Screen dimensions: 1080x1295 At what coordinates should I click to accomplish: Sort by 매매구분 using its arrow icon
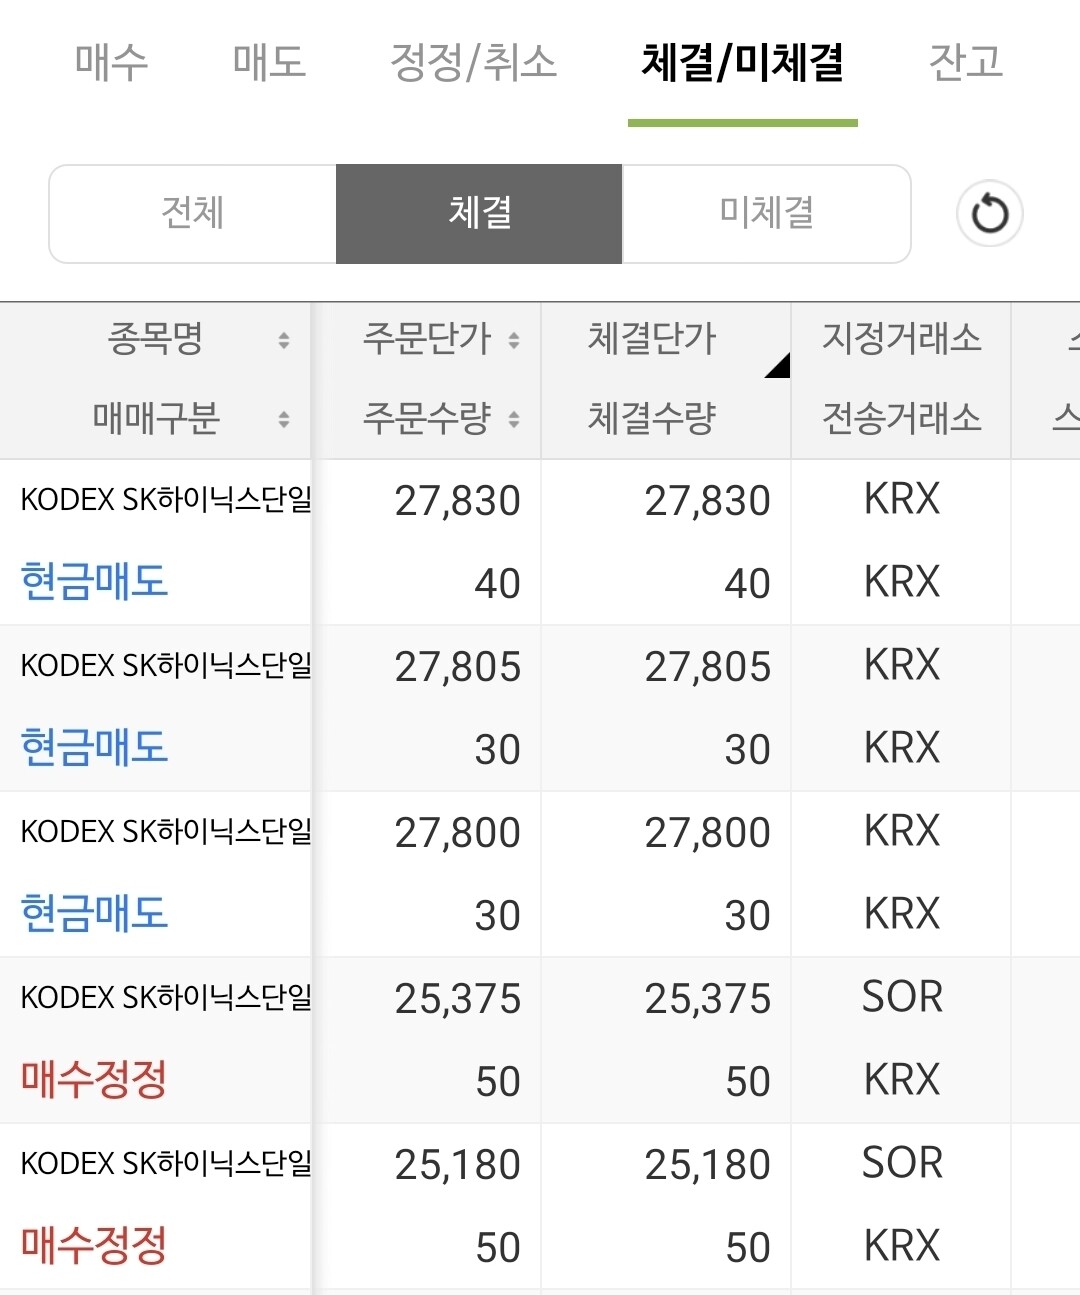284,419
